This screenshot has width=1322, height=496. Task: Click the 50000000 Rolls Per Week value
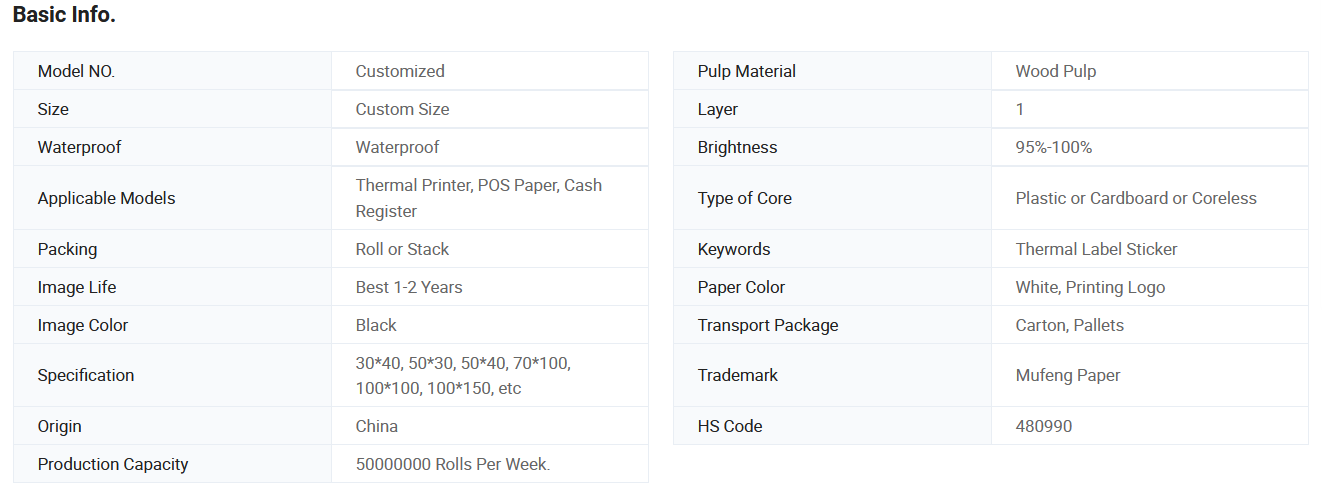453,464
